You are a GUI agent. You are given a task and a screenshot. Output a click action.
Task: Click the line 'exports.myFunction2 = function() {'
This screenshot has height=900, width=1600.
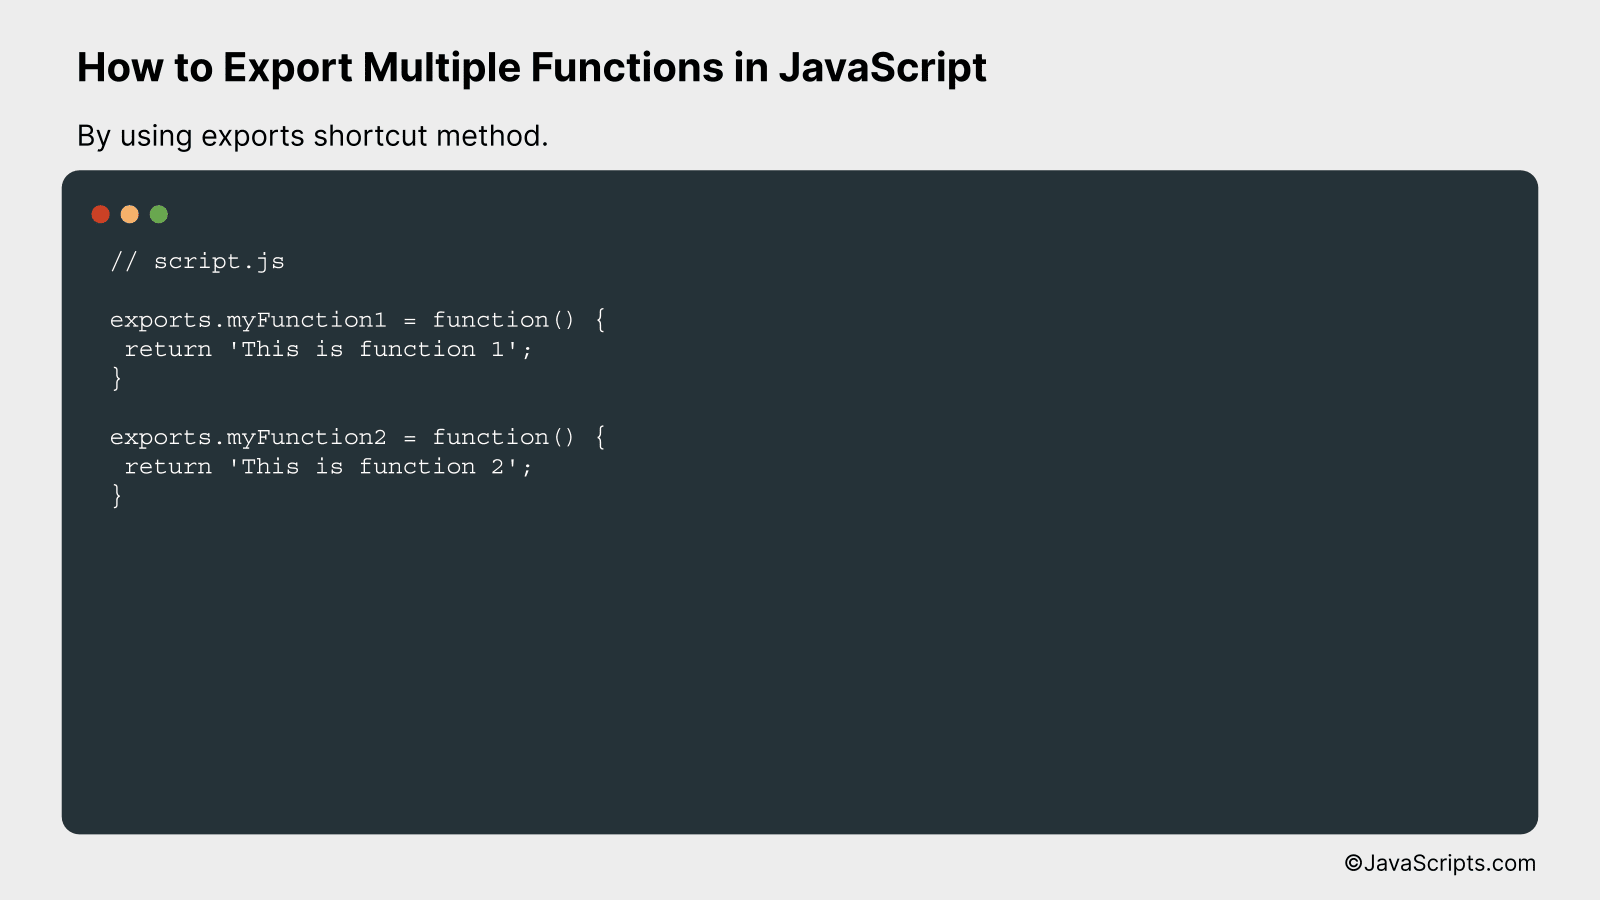pyautogui.click(x=358, y=438)
